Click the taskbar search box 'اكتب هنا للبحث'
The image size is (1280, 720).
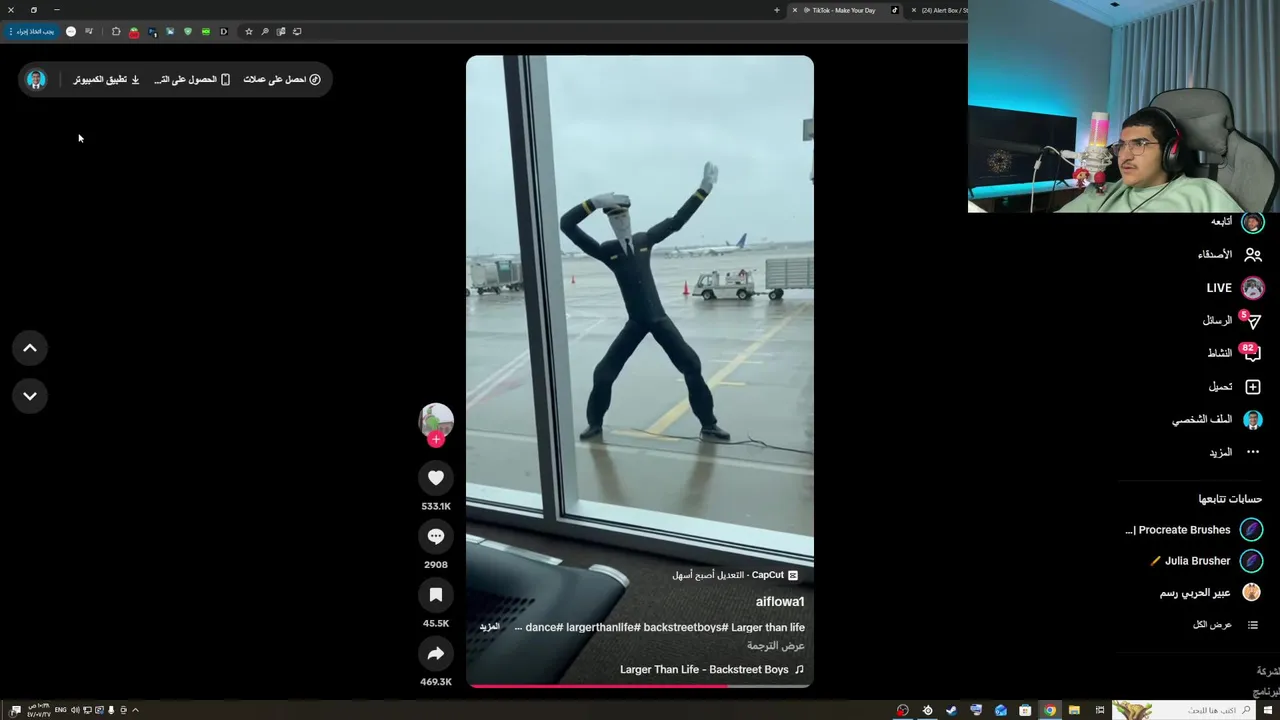point(1185,710)
